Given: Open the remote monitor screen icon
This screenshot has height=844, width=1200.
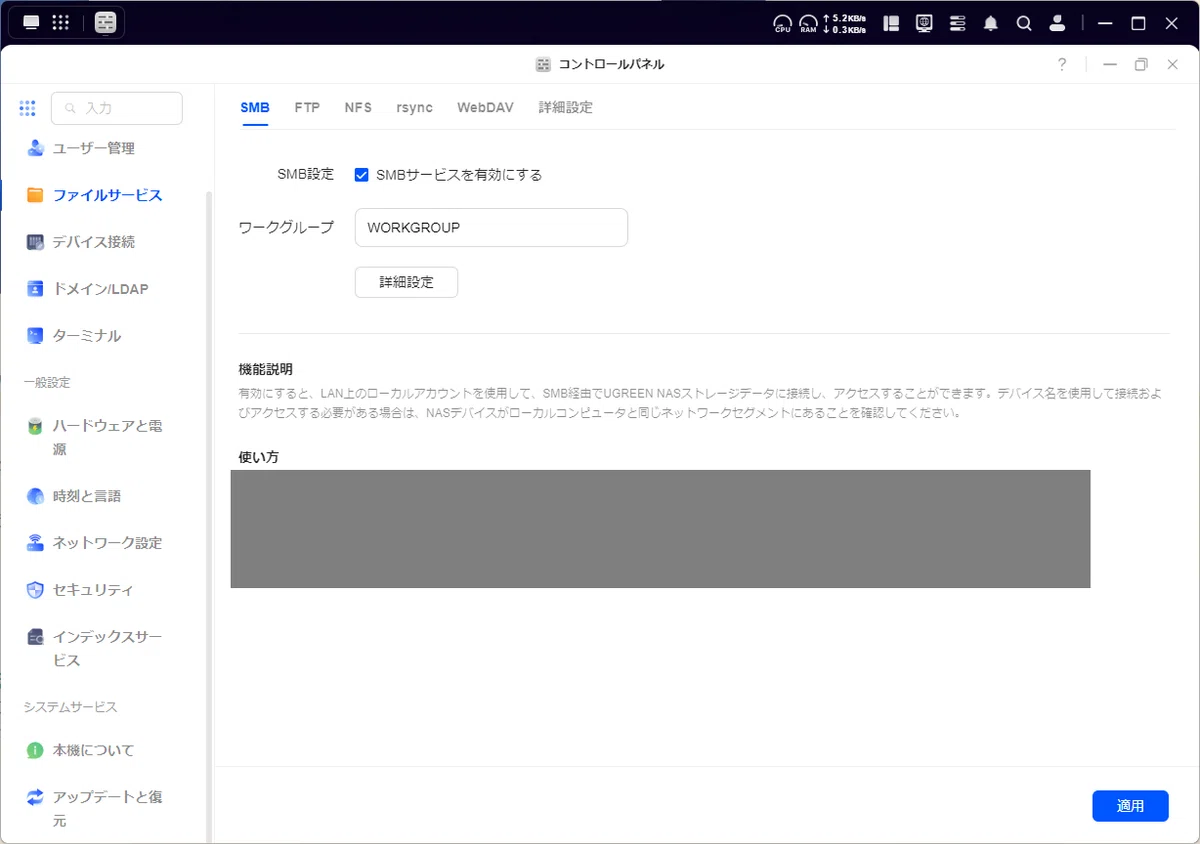Looking at the screenshot, I should 925,23.
